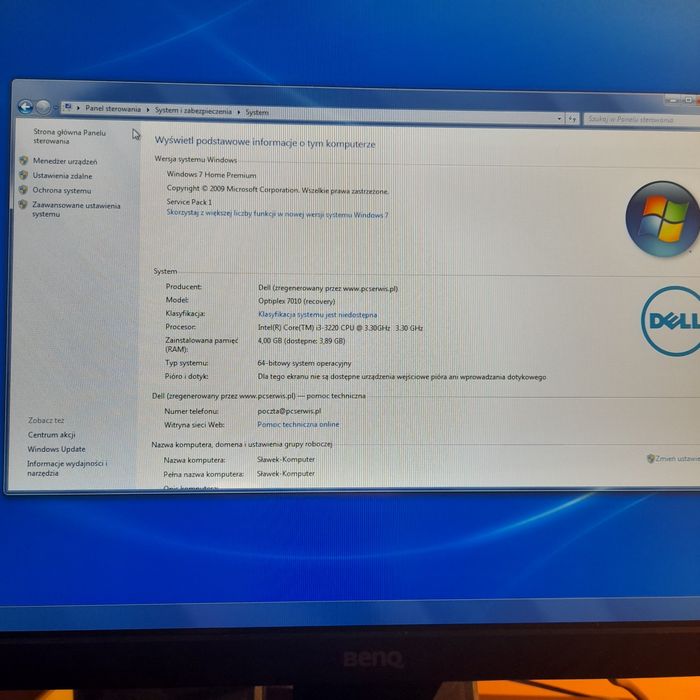This screenshot has width=700, height=700.
Task: Select System i zabezpieczenia breadcrumb
Action: (x=193, y=111)
